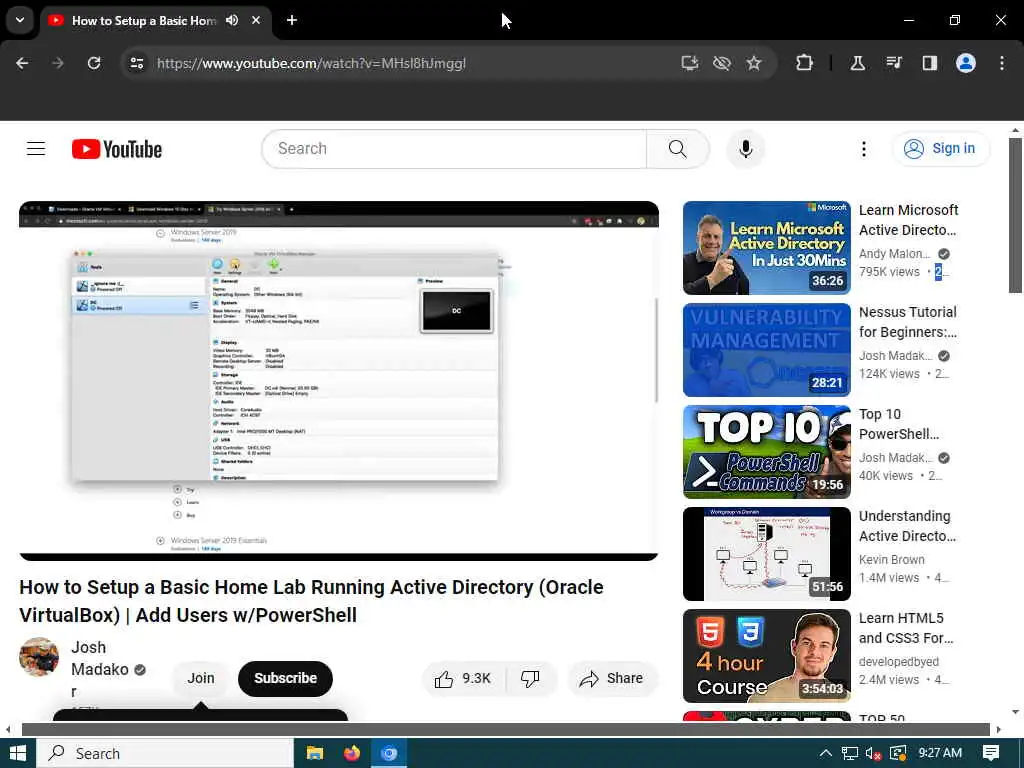This screenshot has height=768, width=1024.
Task: Go back with browser back arrow
Action: pyautogui.click(x=22, y=63)
